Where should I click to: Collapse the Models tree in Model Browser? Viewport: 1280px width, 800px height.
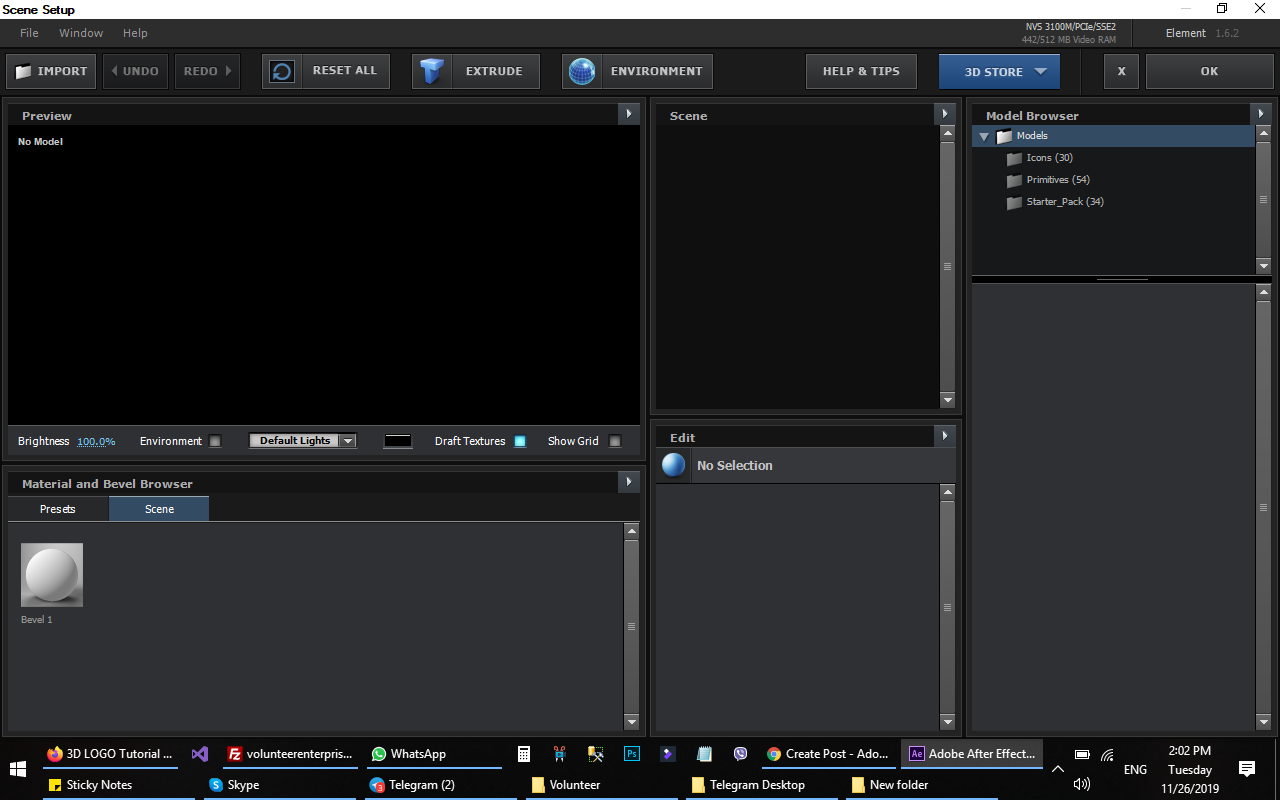pos(983,136)
